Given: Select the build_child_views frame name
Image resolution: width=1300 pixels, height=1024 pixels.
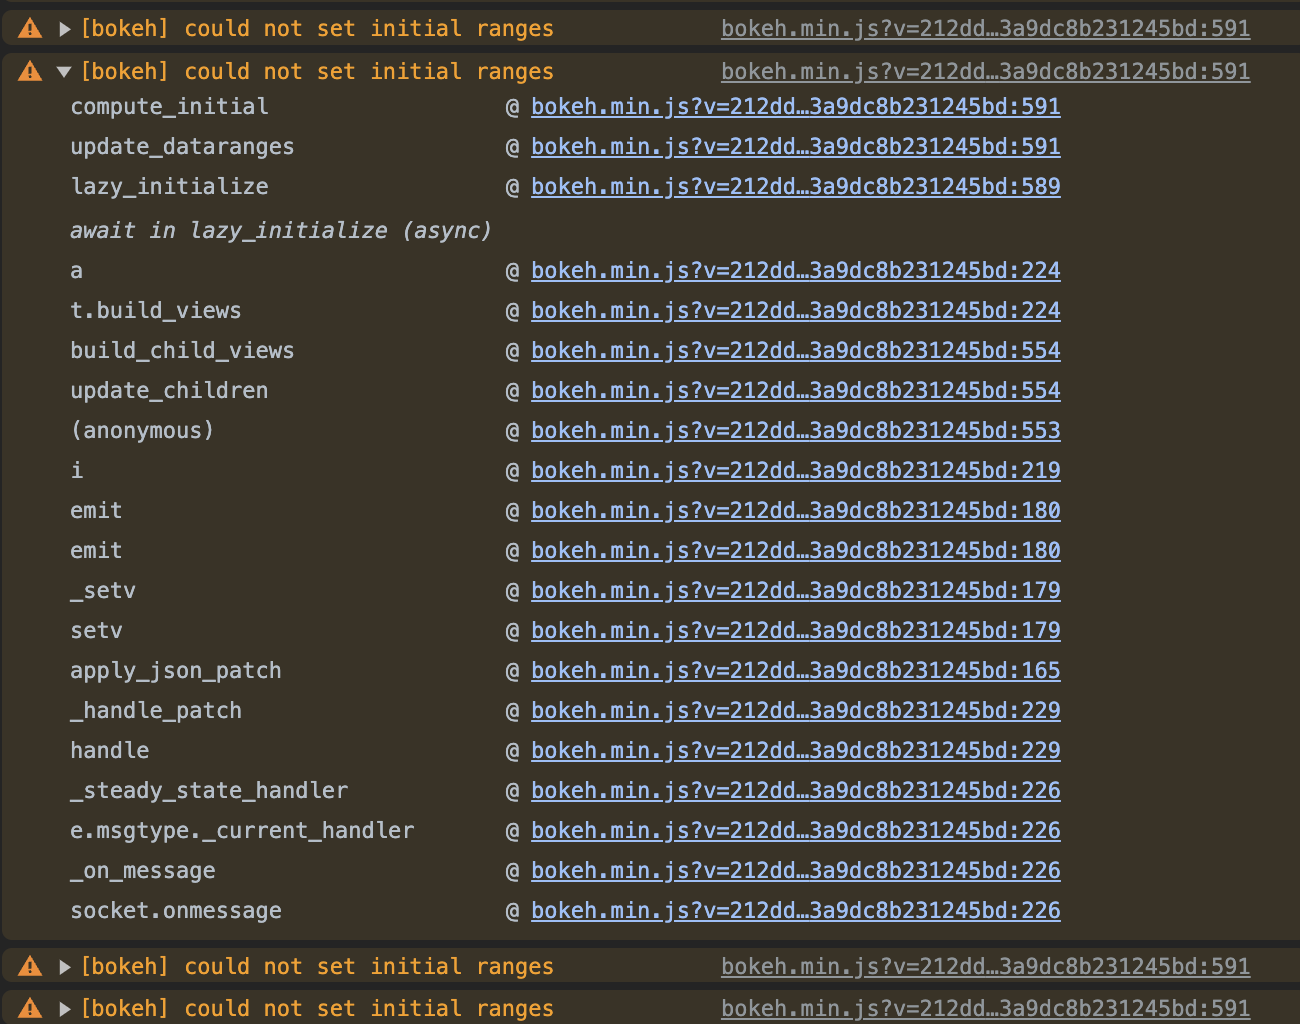Looking at the screenshot, I should click(182, 350).
